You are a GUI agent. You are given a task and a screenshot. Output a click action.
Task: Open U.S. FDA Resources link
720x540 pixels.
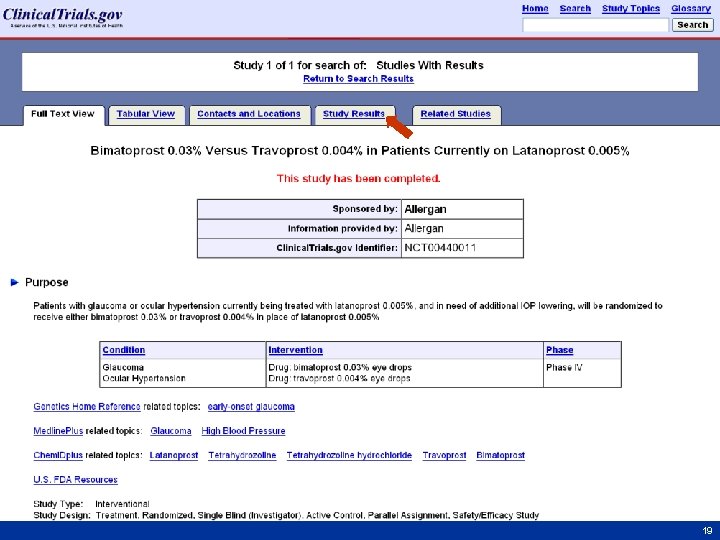click(x=75, y=479)
